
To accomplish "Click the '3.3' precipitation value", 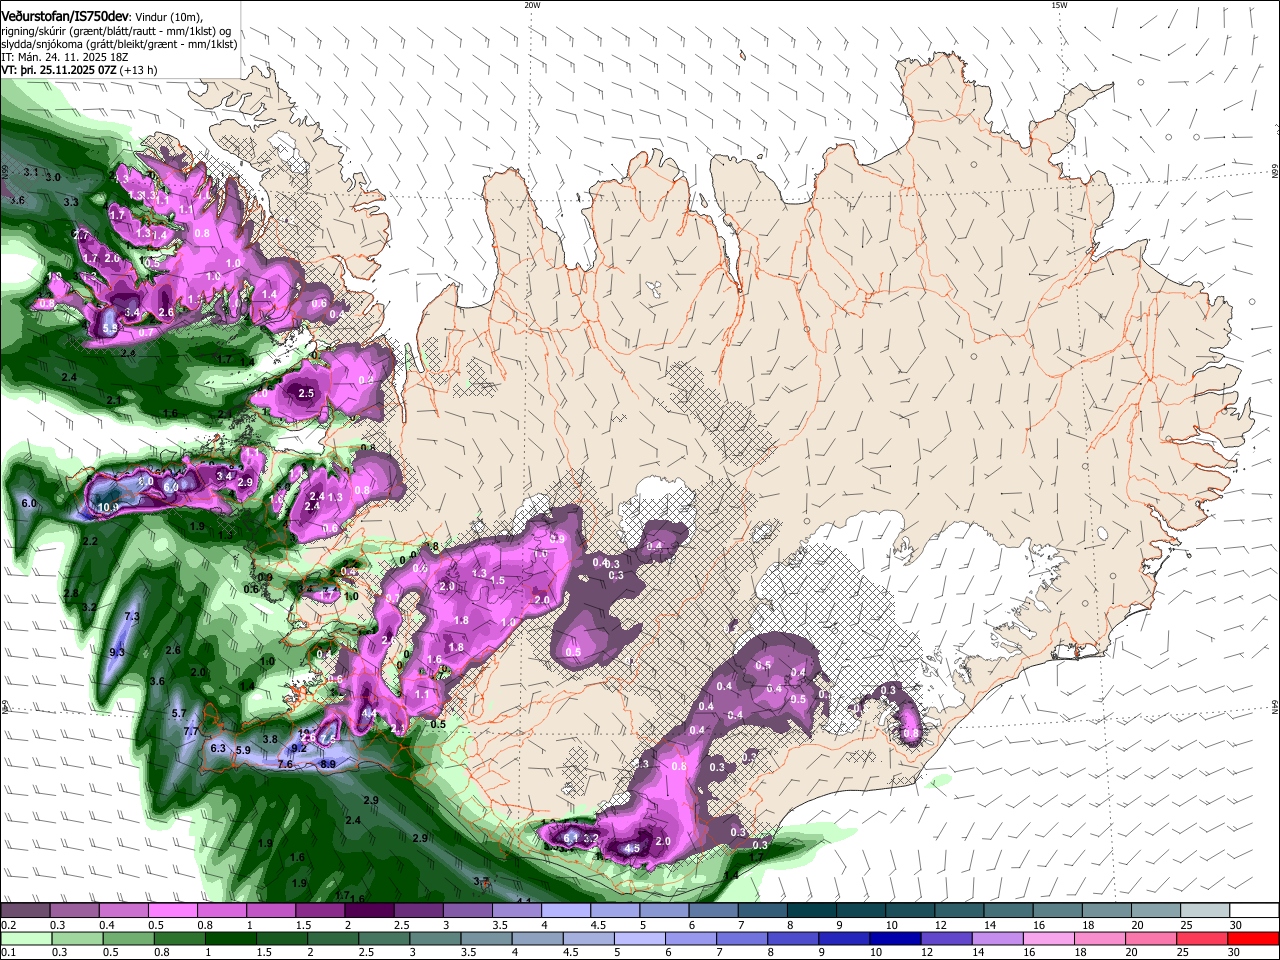I will [x=71, y=202].
